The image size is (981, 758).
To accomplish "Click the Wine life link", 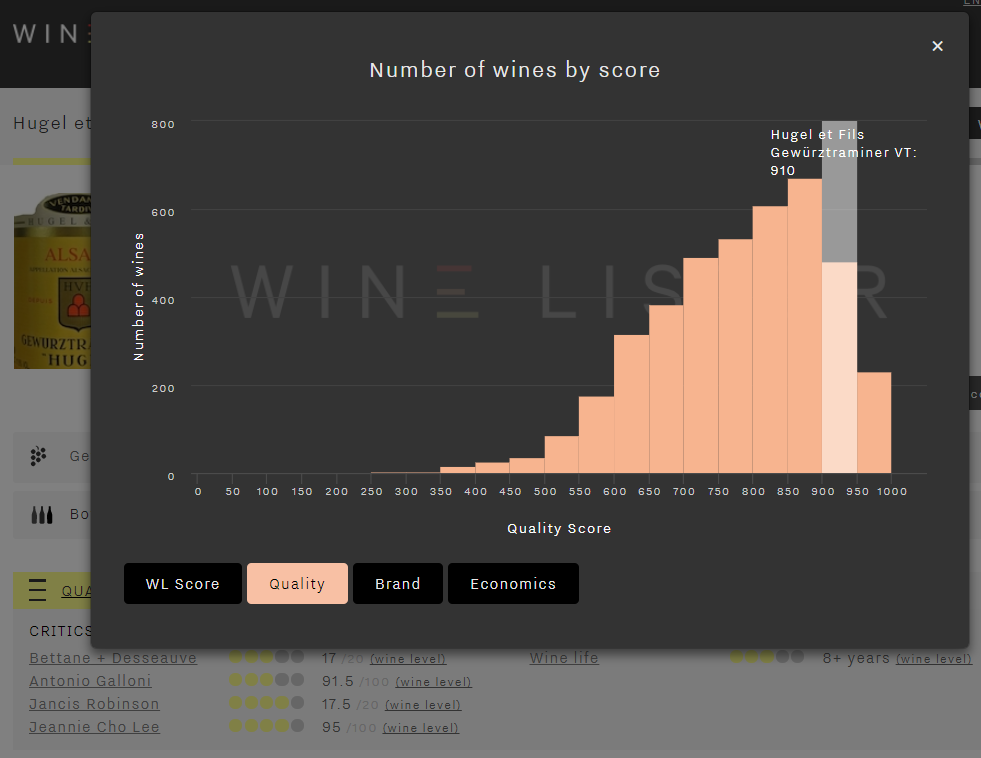I will (x=564, y=658).
